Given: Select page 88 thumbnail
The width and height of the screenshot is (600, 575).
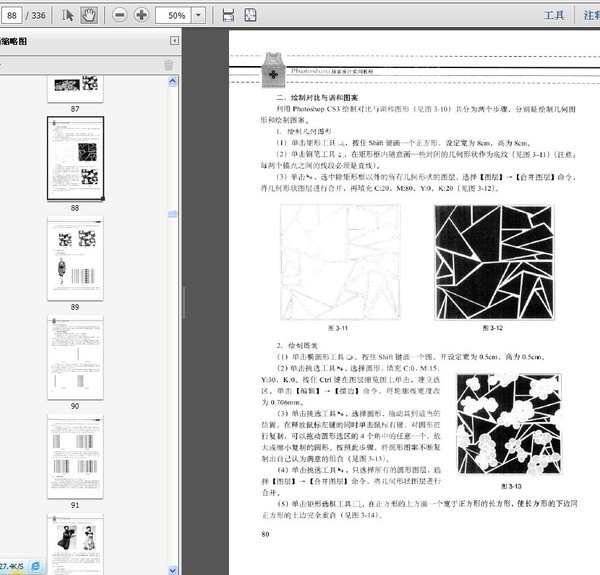Looking at the screenshot, I should click(75, 158).
